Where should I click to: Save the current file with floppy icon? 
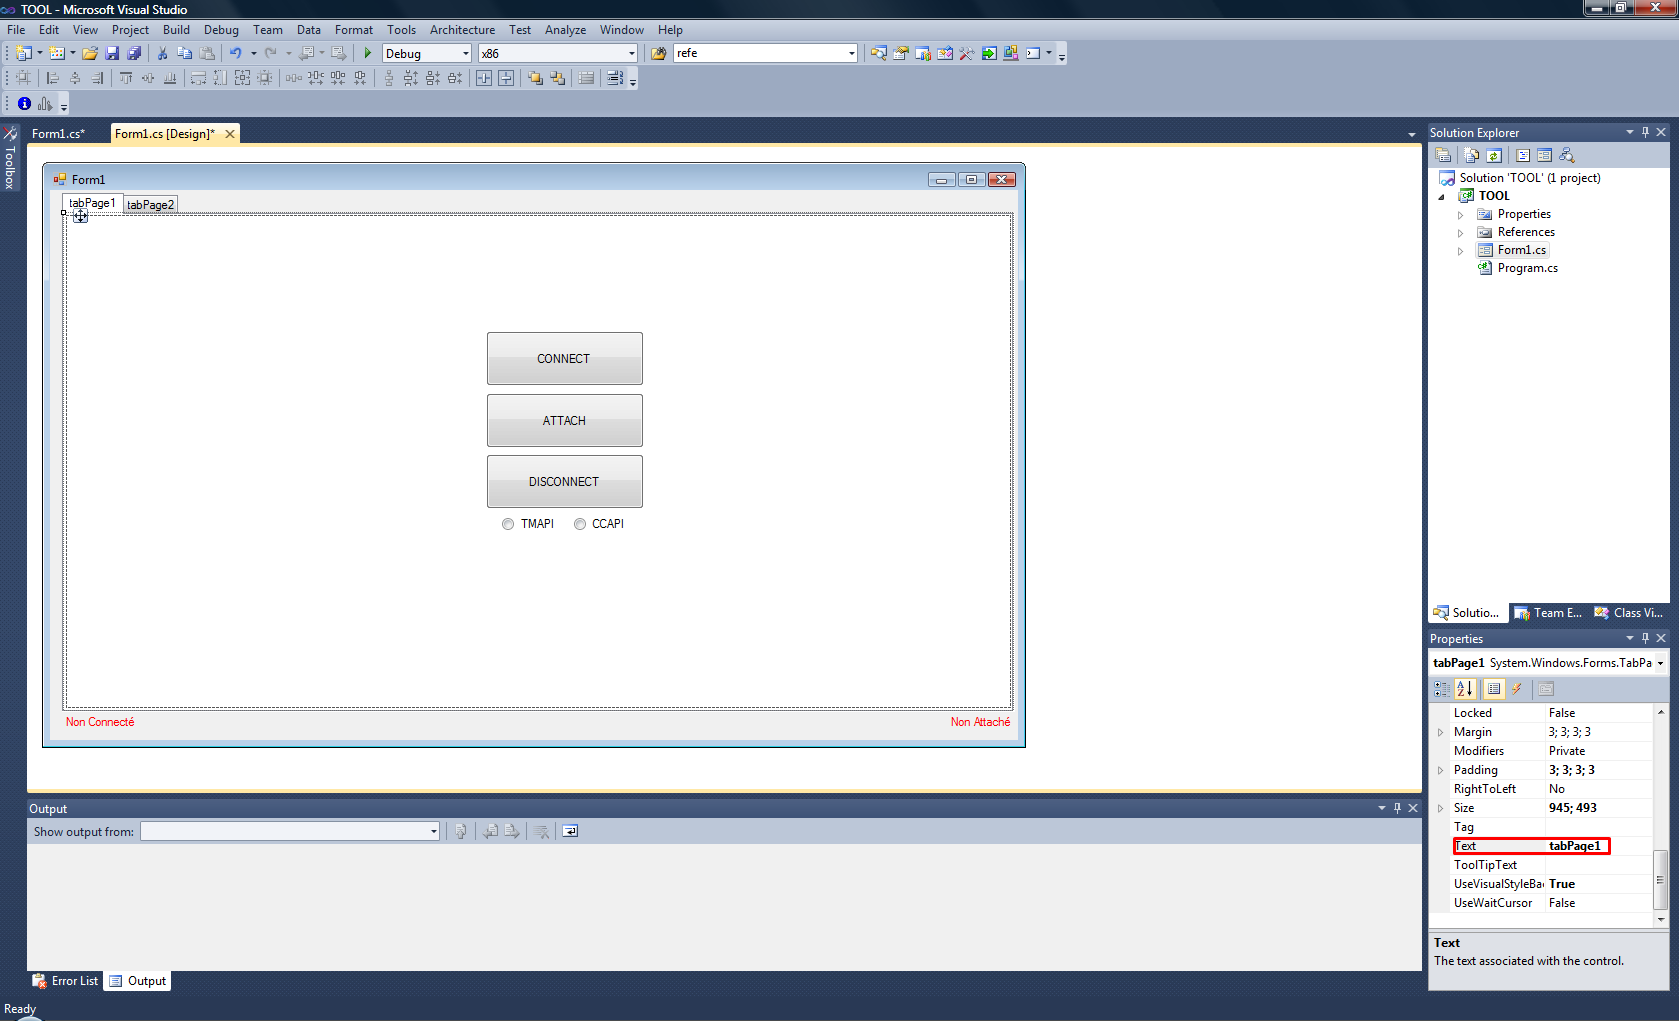click(x=112, y=53)
